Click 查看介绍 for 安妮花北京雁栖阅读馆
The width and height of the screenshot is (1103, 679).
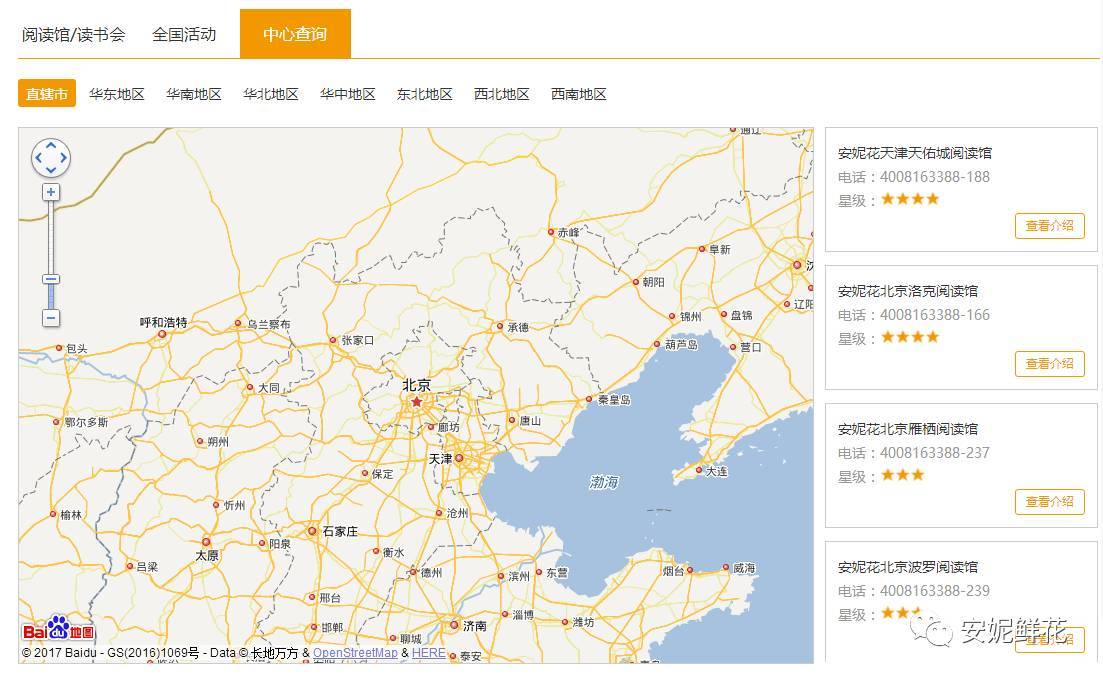(x=1049, y=501)
